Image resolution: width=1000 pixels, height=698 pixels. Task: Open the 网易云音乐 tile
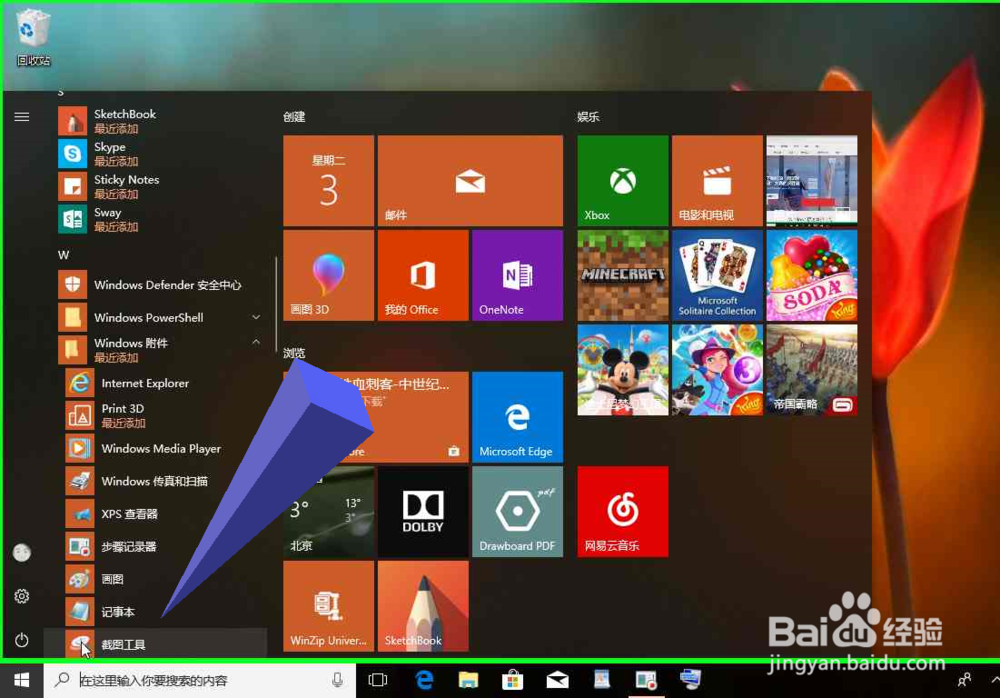pos(622,511)
